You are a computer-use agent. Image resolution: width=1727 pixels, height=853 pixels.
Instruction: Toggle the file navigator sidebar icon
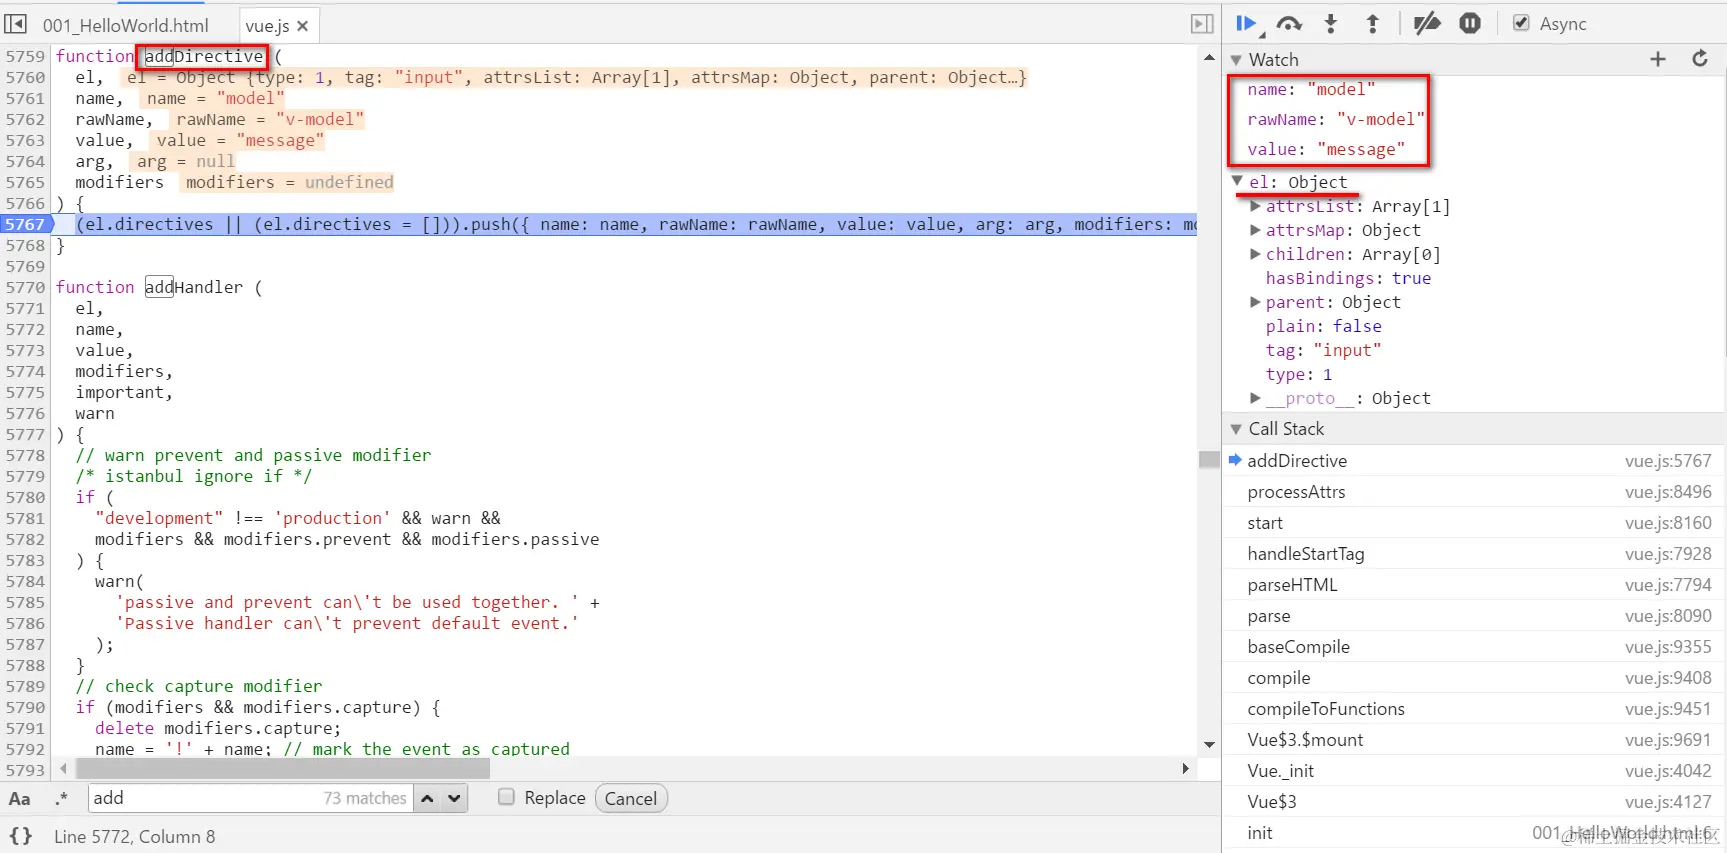(x=16, y=24)
